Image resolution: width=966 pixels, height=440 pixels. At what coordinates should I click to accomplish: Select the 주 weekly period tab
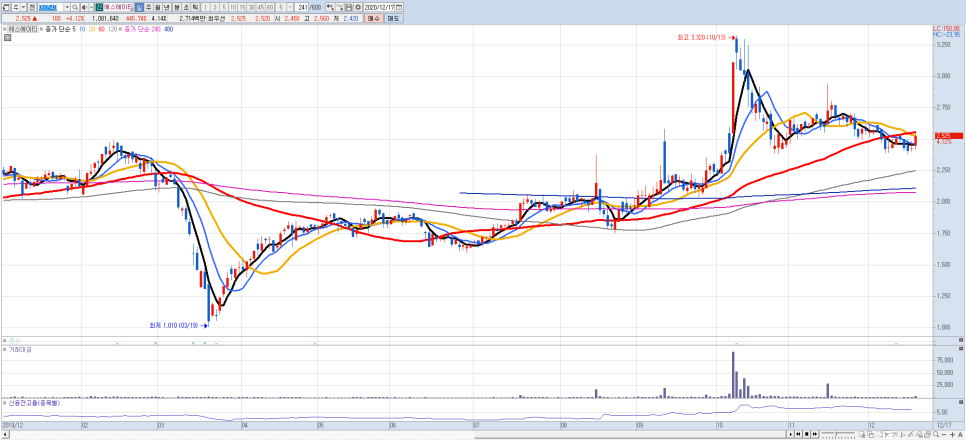click(148, 7)
